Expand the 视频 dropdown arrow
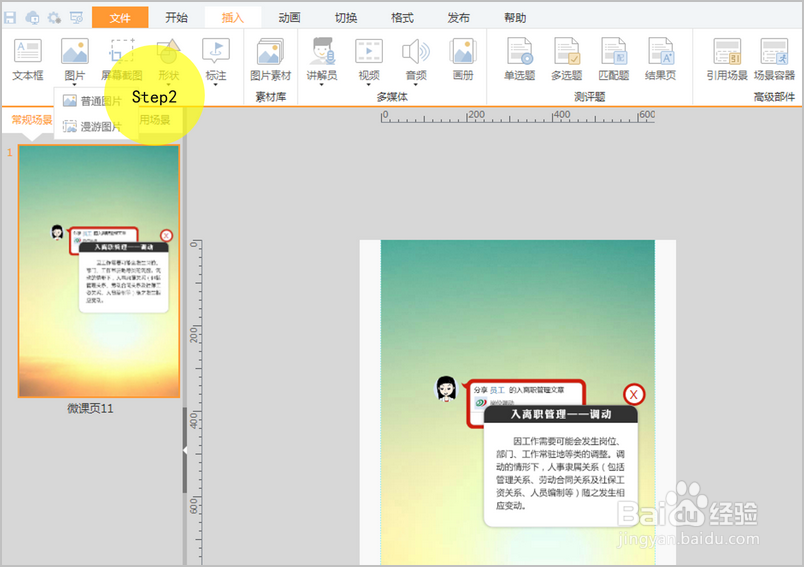 369,85
